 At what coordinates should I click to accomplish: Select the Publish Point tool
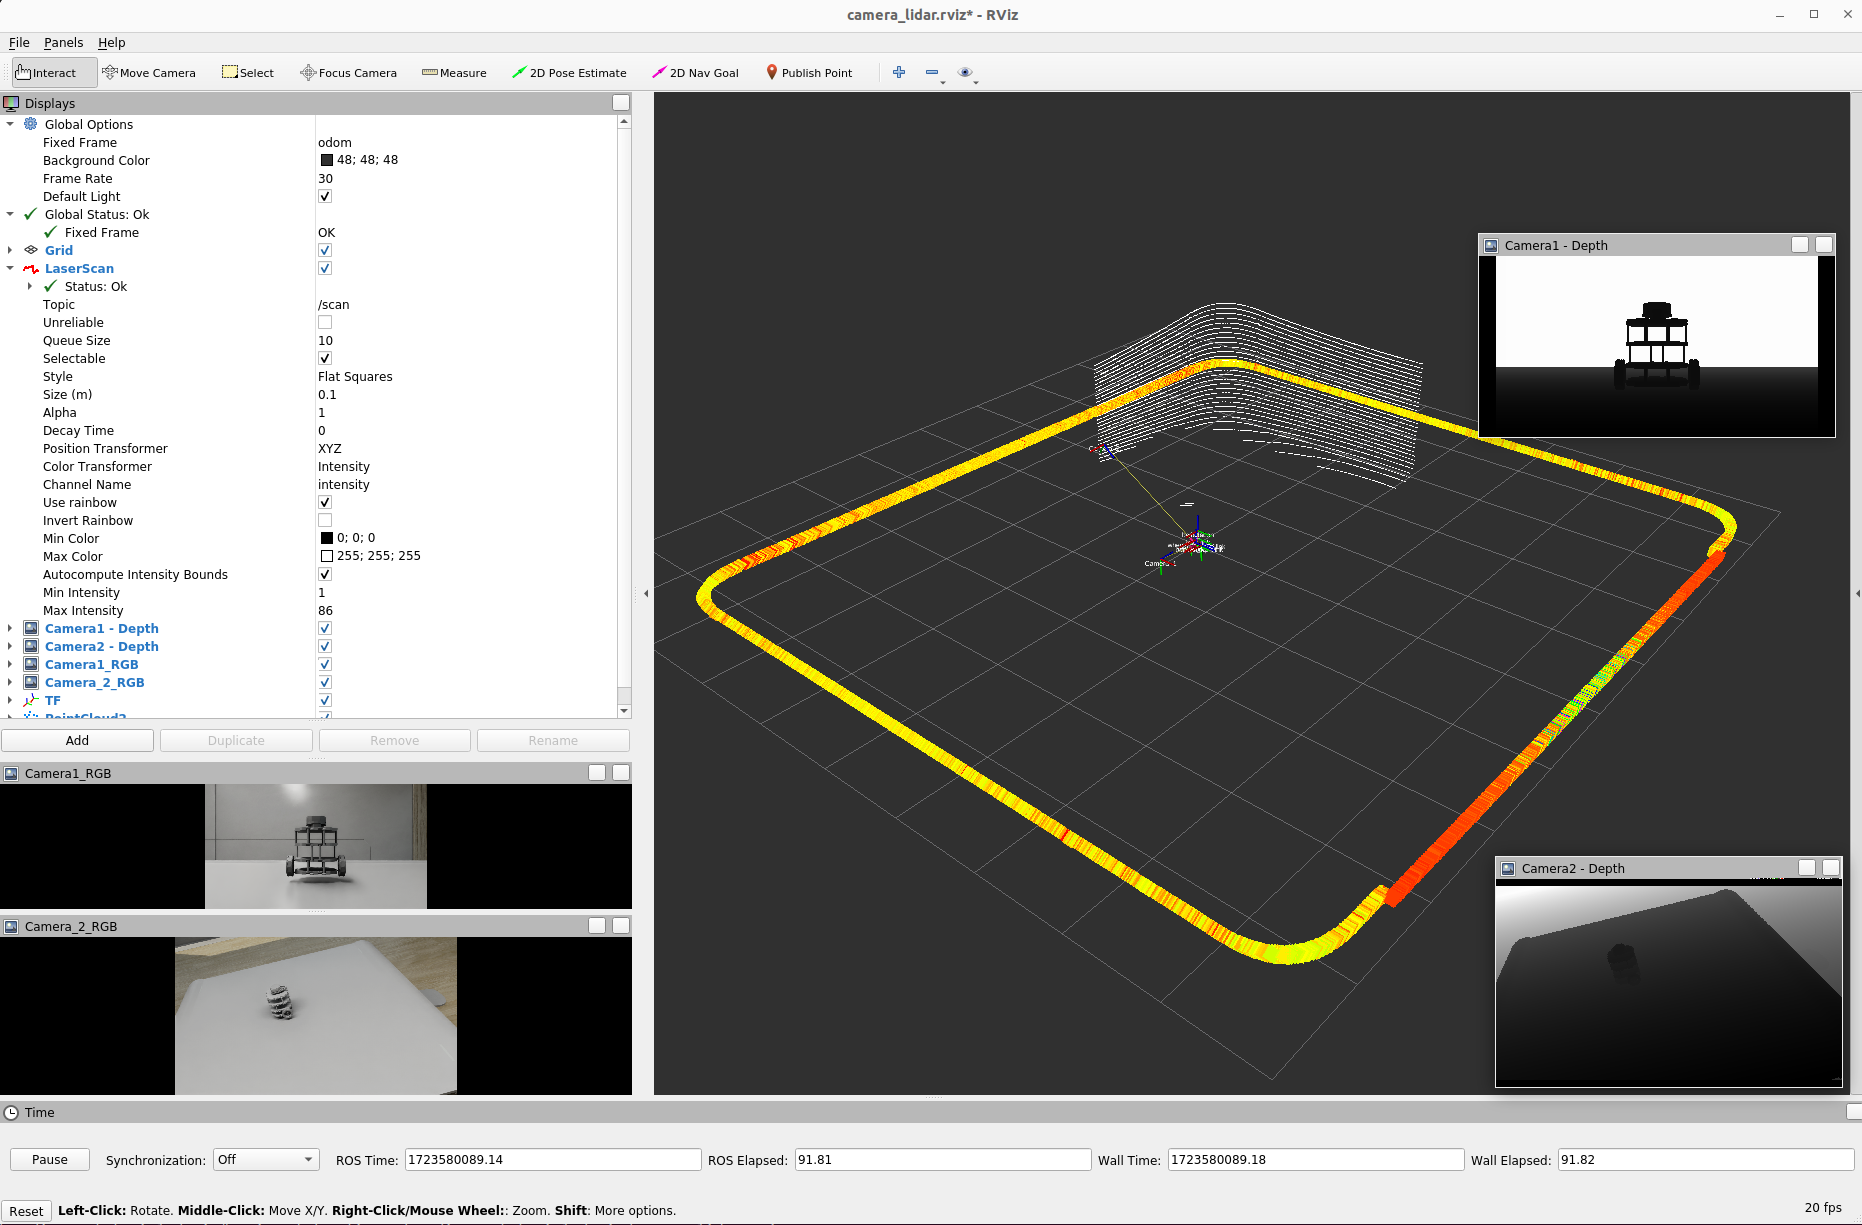[x=808, y=73]
